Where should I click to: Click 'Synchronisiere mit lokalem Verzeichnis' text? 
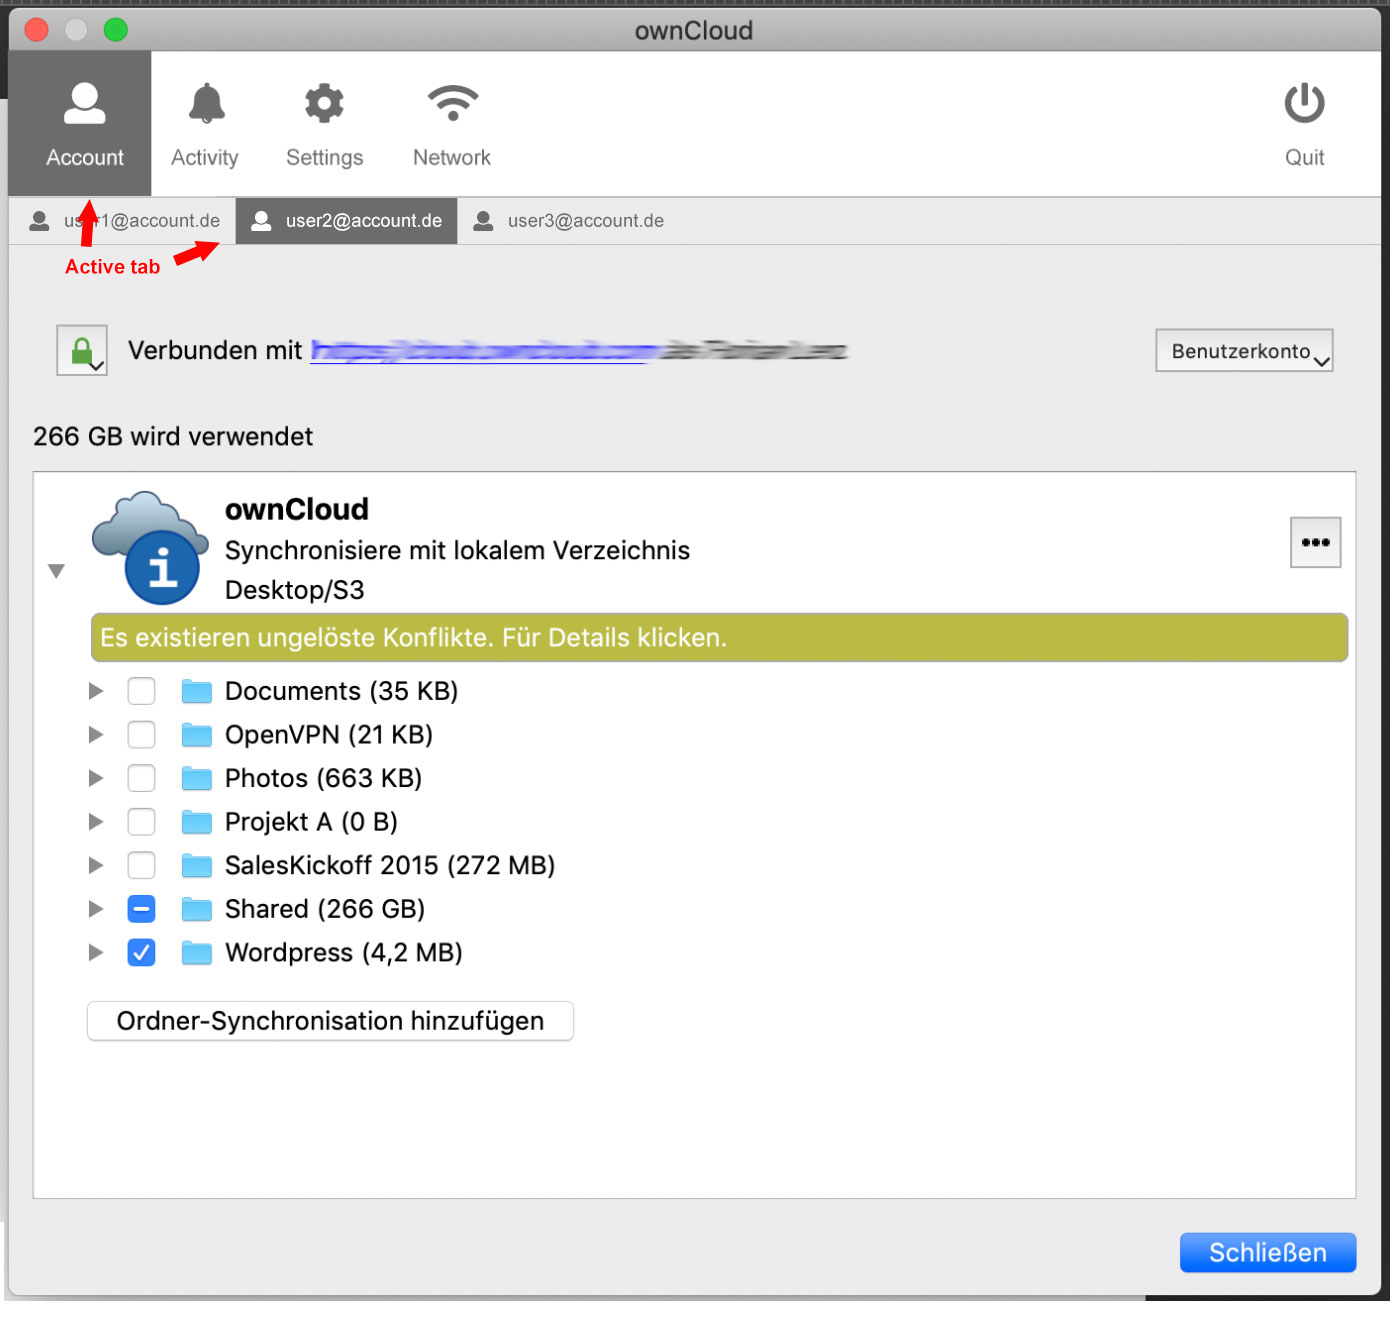tap(457, 550)
